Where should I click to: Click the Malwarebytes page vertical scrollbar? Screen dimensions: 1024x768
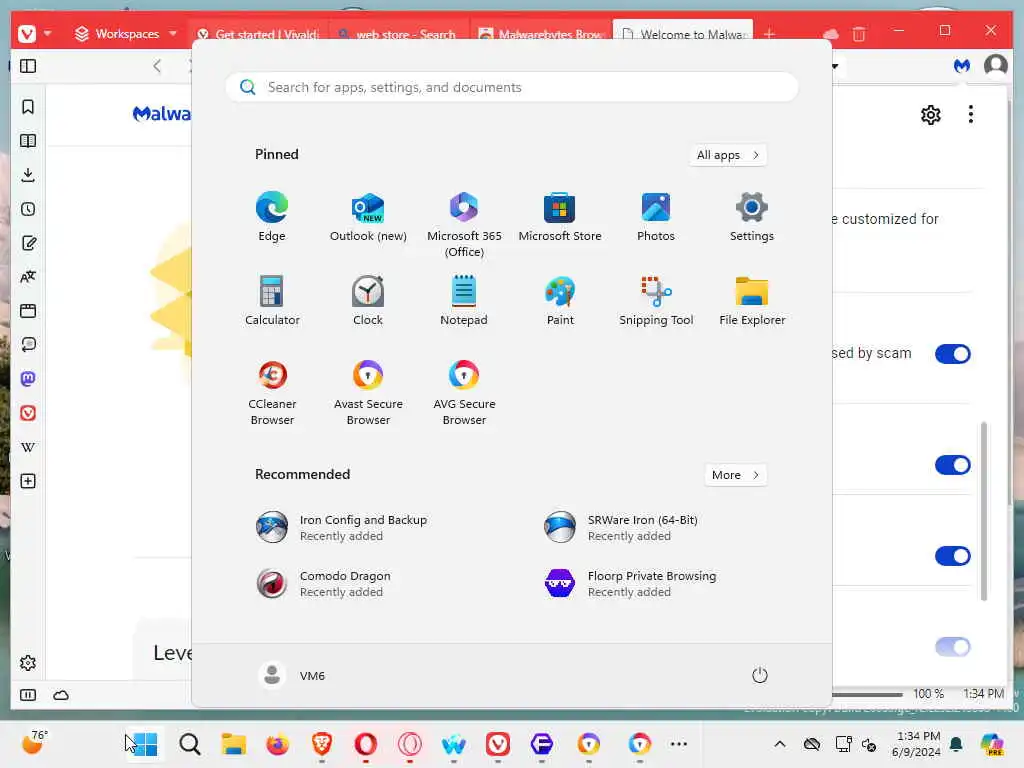point(984,511)
